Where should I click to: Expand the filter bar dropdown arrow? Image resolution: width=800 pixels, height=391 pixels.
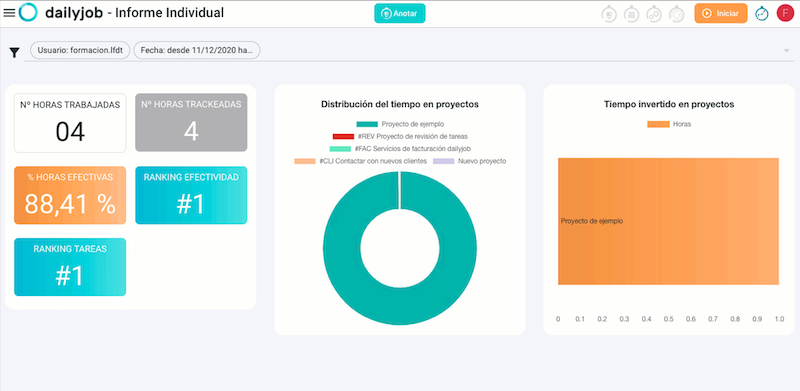click(786, 51)
